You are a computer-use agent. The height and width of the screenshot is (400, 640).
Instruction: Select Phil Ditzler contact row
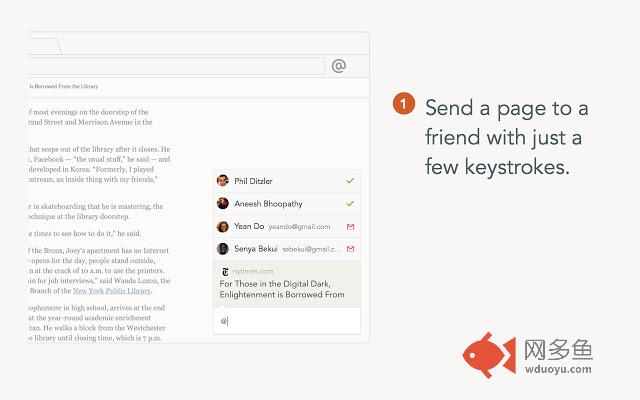(x=287, y=181)
